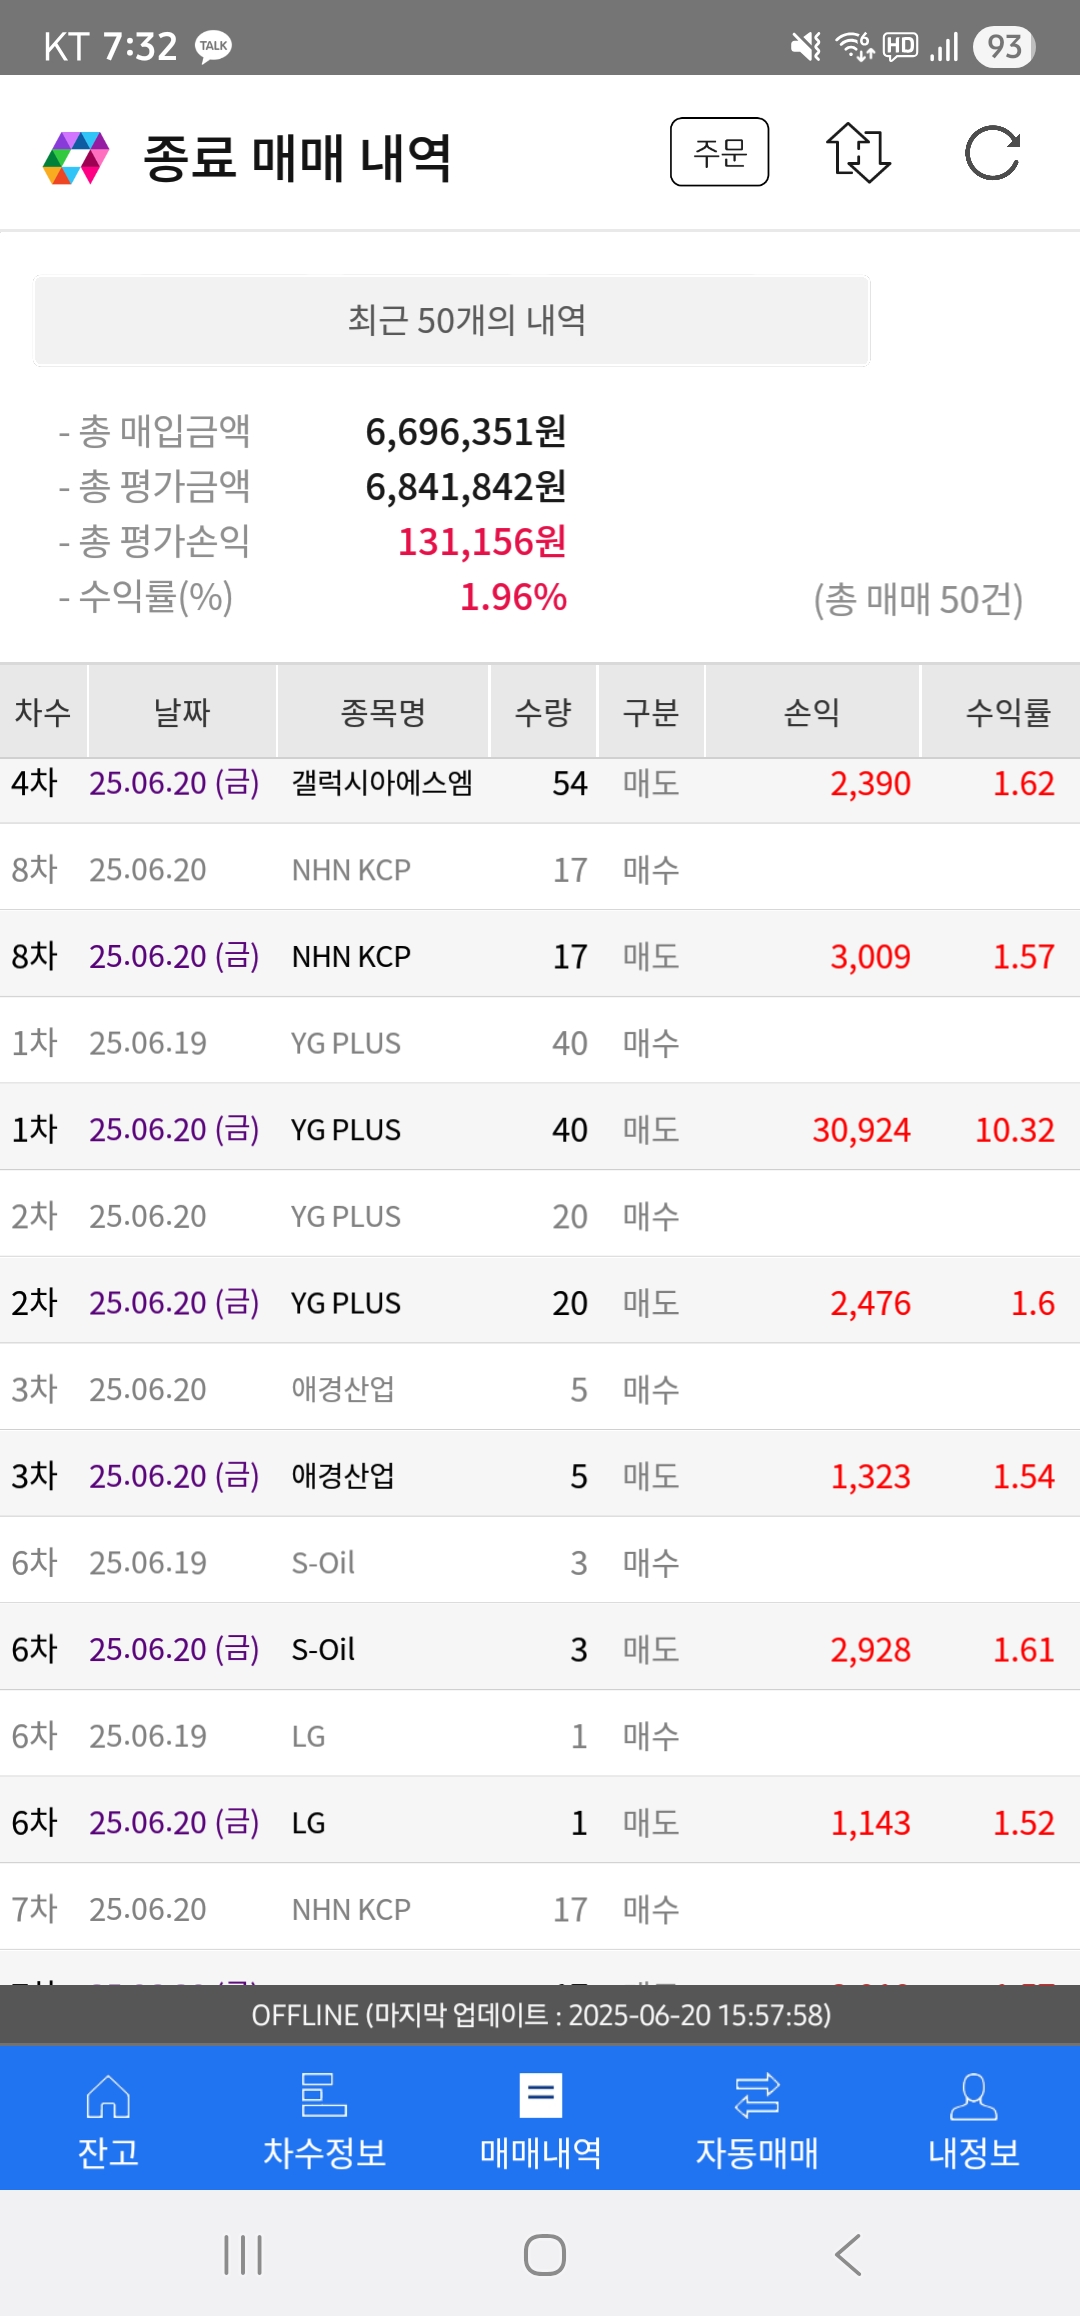The height and width of the screenshot is (2316, 1080).
Task: Switch to the 차수정보 tab
Action: click(324, 2120)
